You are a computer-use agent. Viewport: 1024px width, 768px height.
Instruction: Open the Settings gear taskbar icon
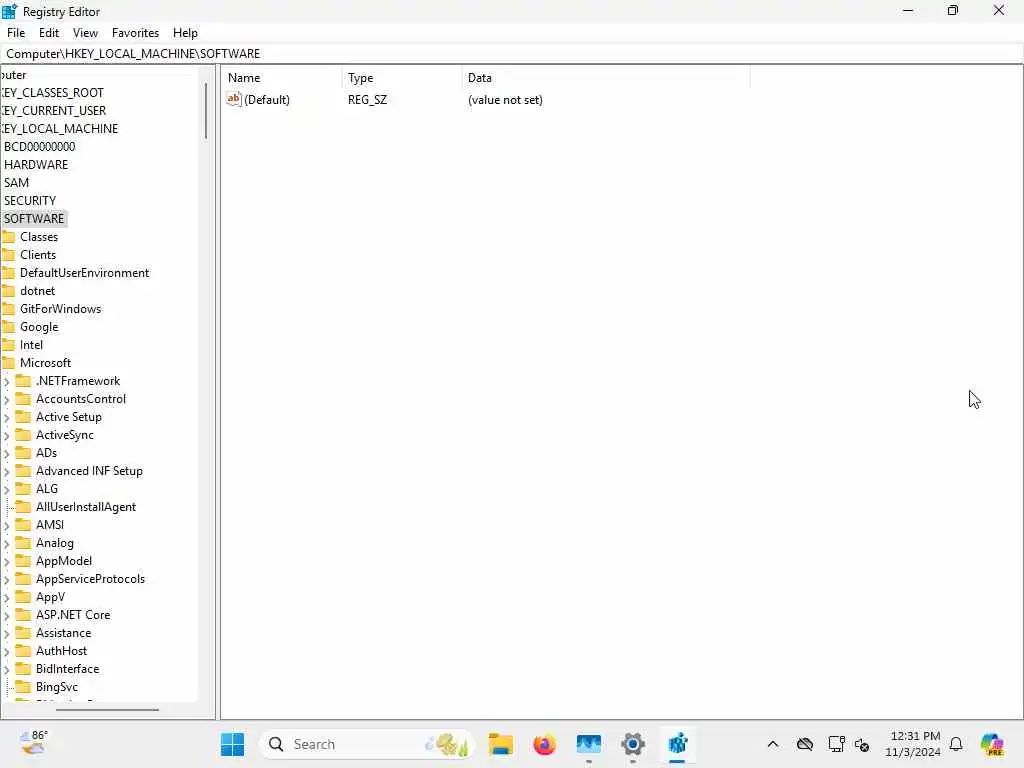[633, 744]
